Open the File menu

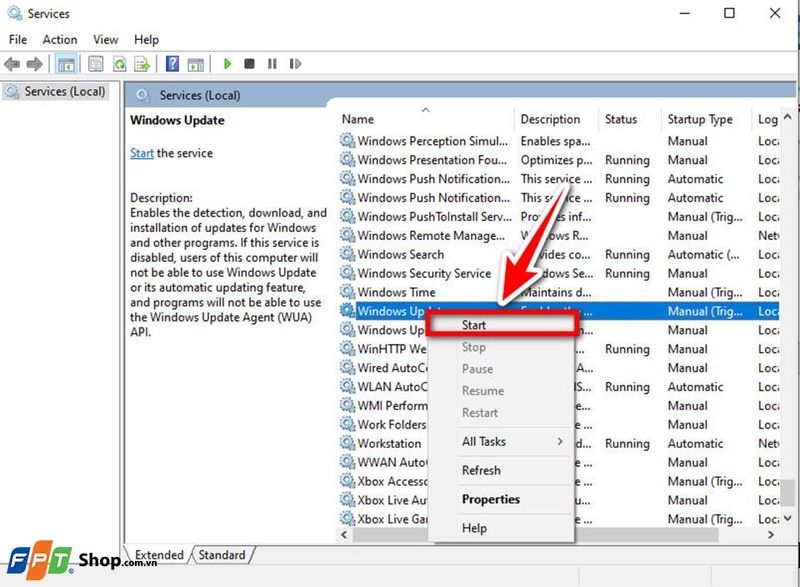[18, 39]
